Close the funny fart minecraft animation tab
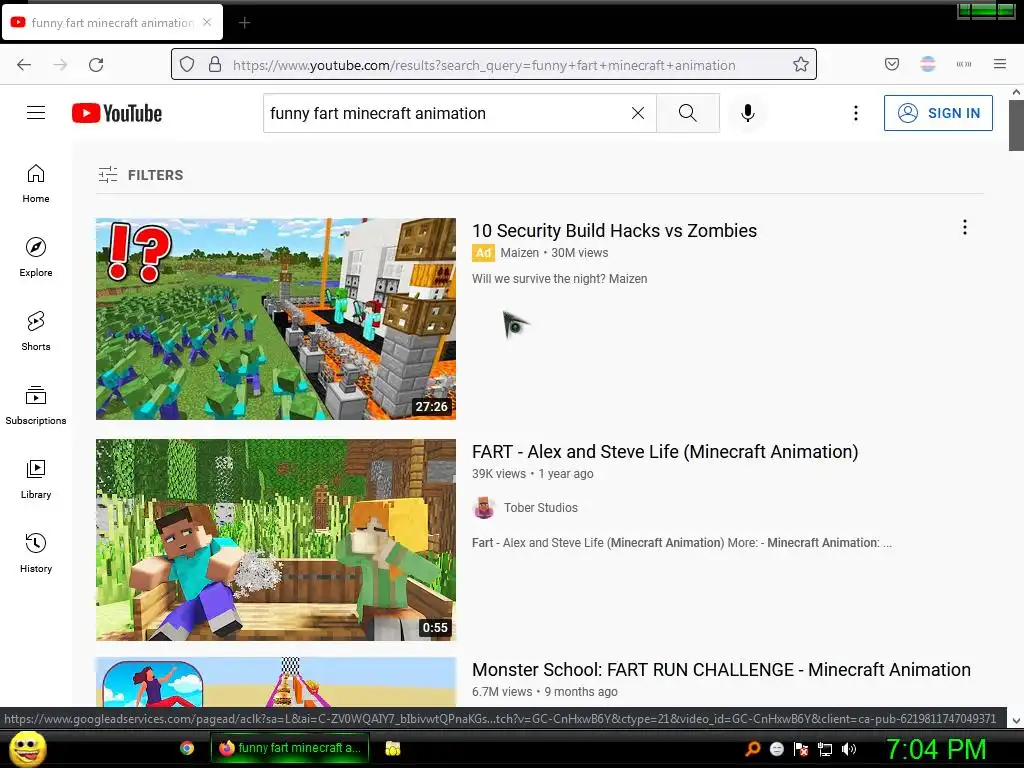The height and width of the screenshot is (768, 1024). [x=207, y=22]
